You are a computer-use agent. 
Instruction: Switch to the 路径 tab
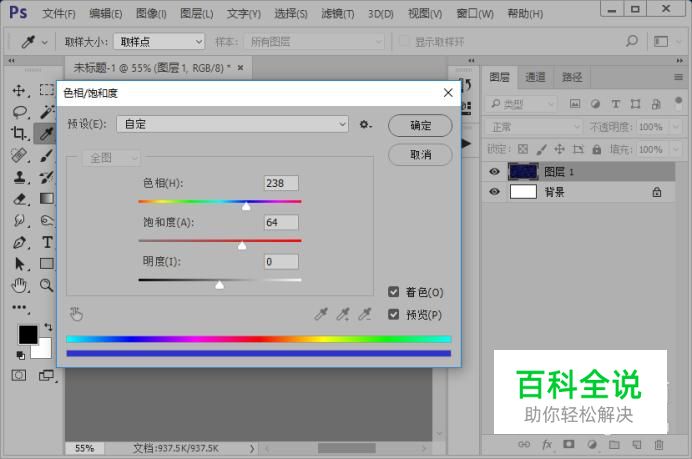pyautogui.click(x=572, y=77)
